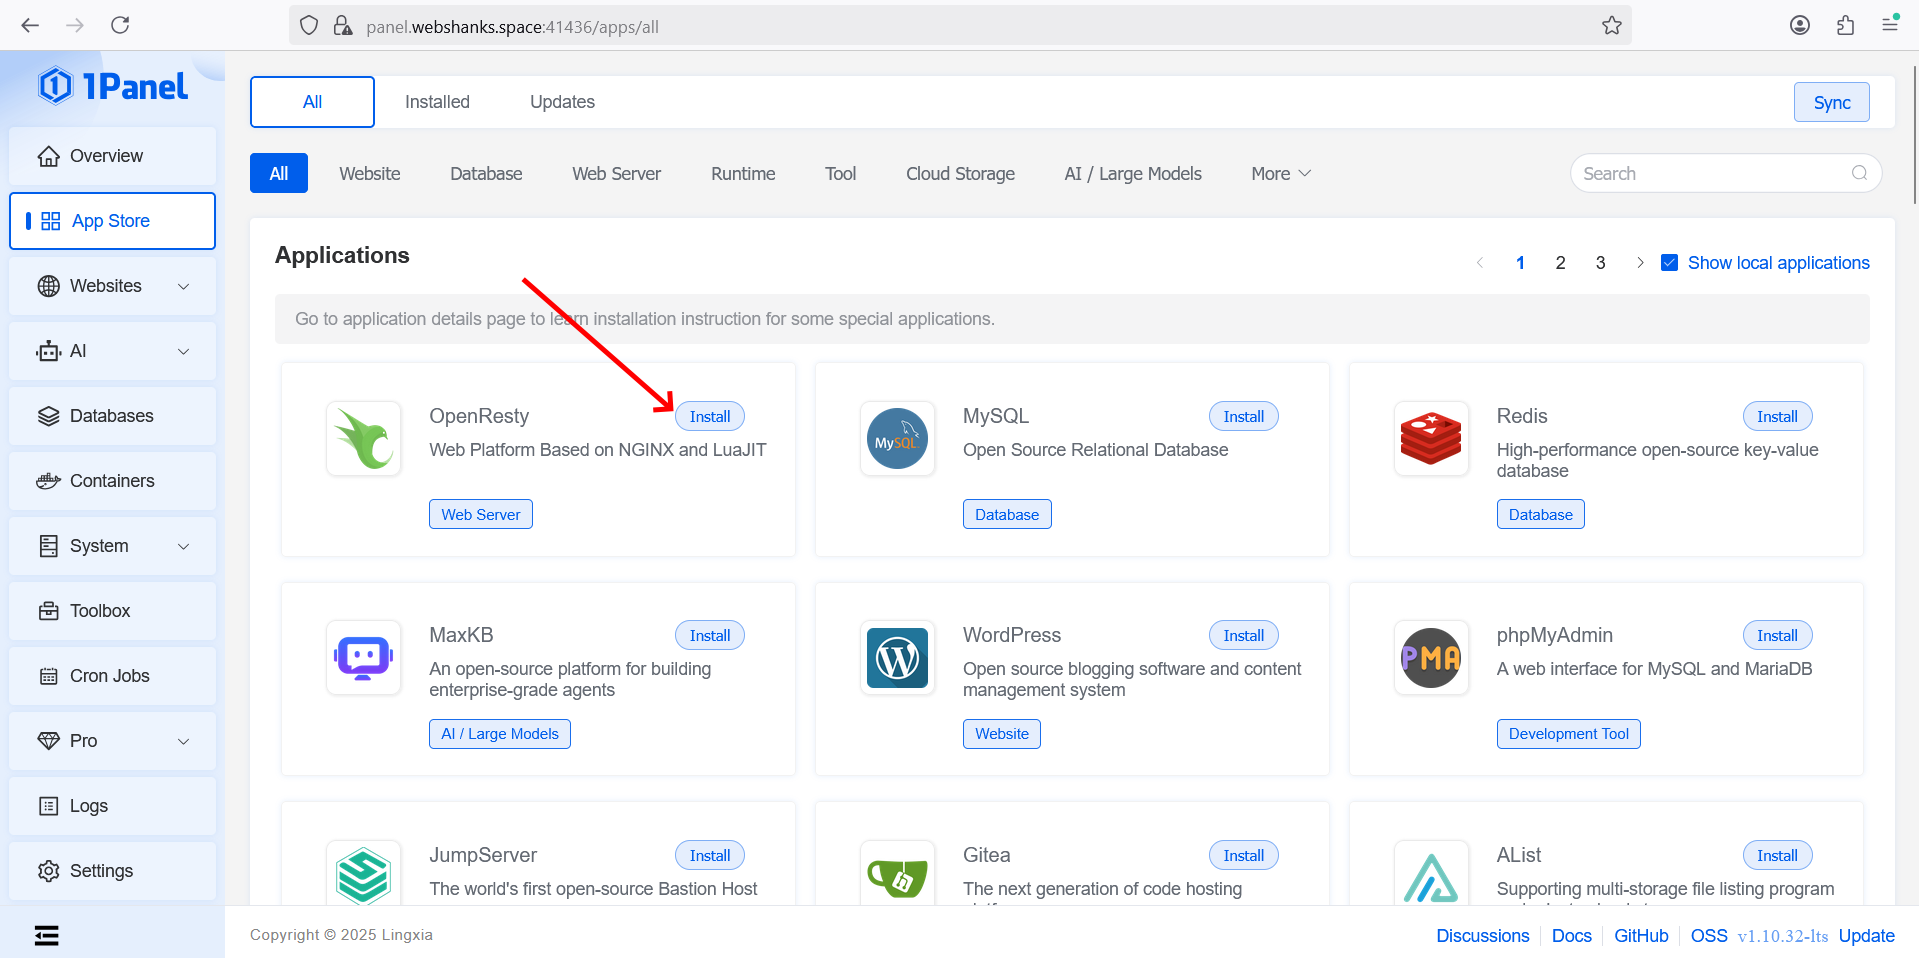1919x958 pixels.
Task: Open the browser extensions icon
Action: pyautogui.click(x=1845, y=25)
